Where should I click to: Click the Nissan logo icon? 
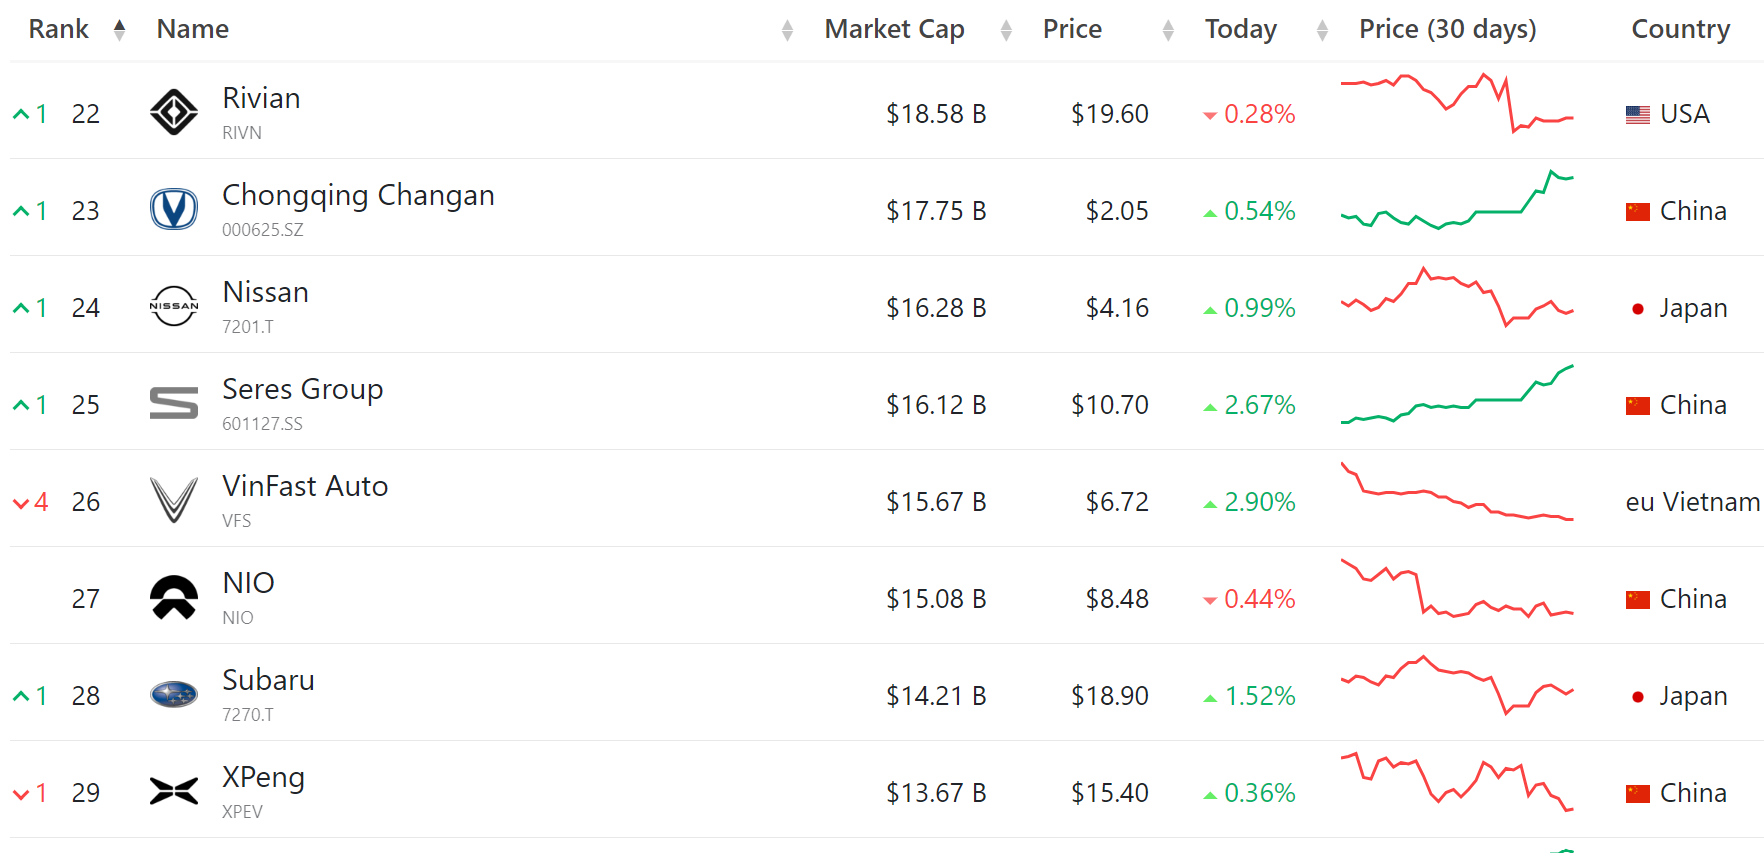tap(174, 306)
